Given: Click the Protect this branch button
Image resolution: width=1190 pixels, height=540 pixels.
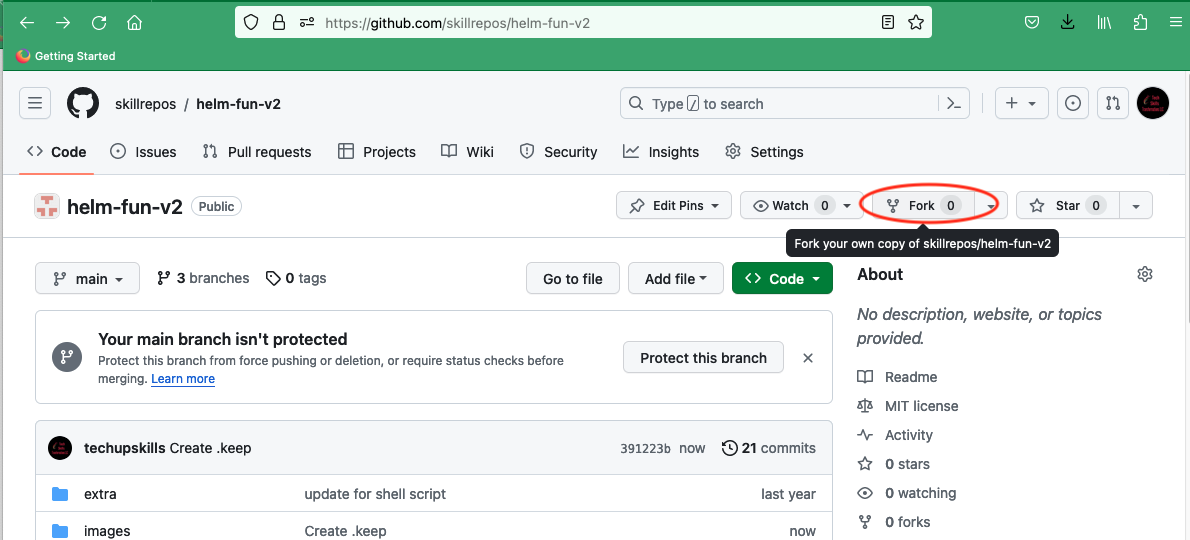Looking at the screenshot, I should pyautogui.click(x=704, y=357).
